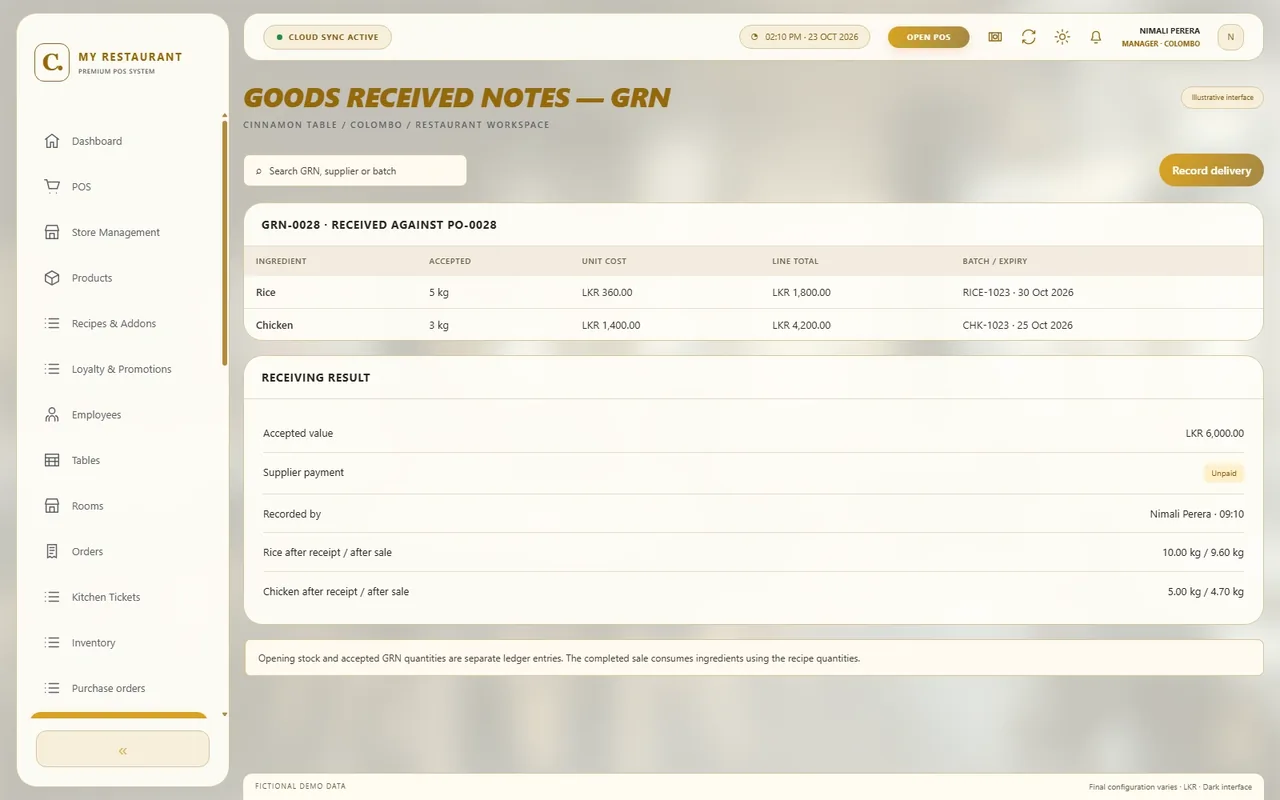Click the Open POS button
The width and height of the screenshot is (1280, 800).
pyautogui.click(x=929, y=37)
